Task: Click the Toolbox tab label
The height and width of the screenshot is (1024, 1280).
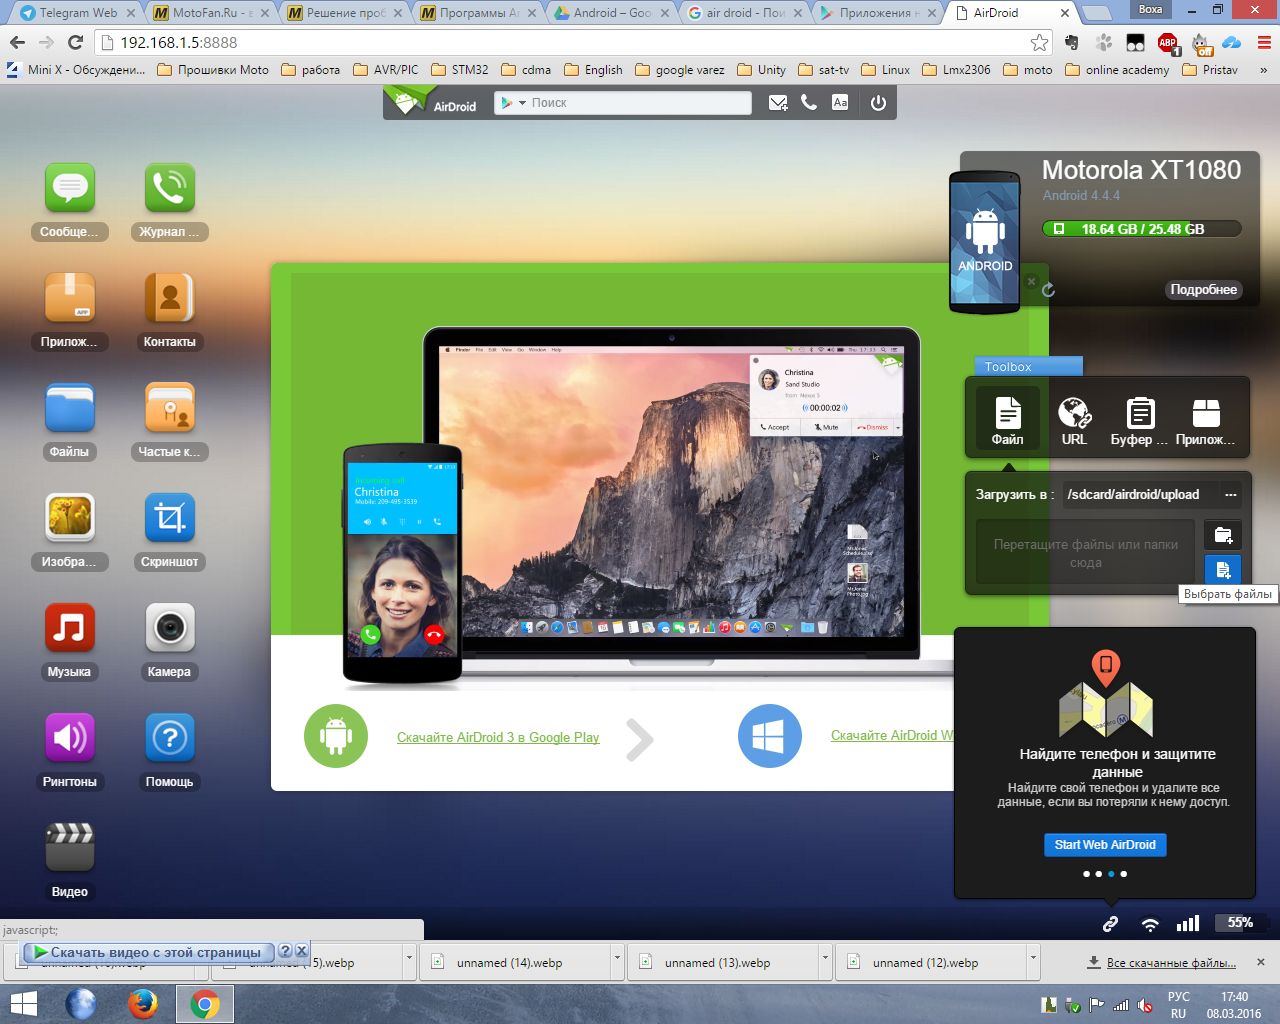Action: coord(1028,367)
